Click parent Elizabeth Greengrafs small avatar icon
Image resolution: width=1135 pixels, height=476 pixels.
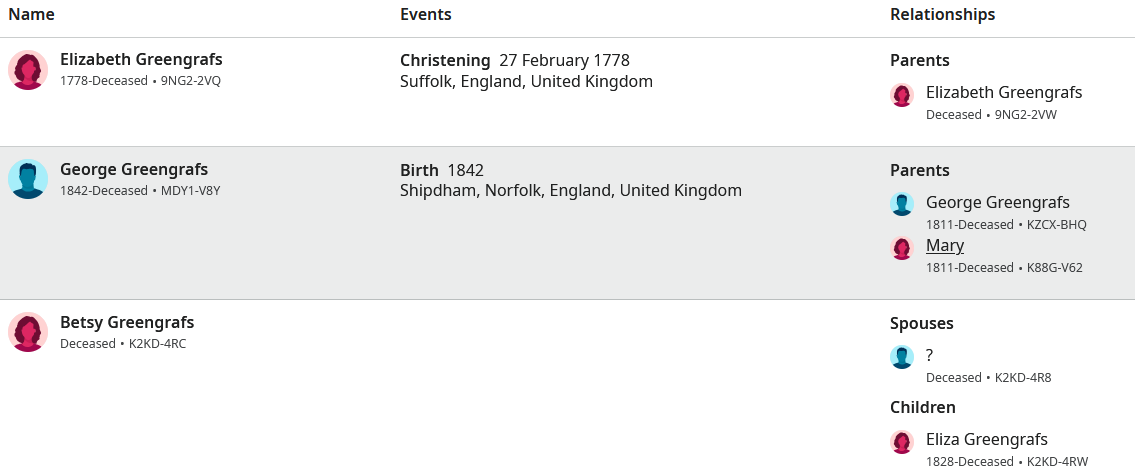pos(902,95)
